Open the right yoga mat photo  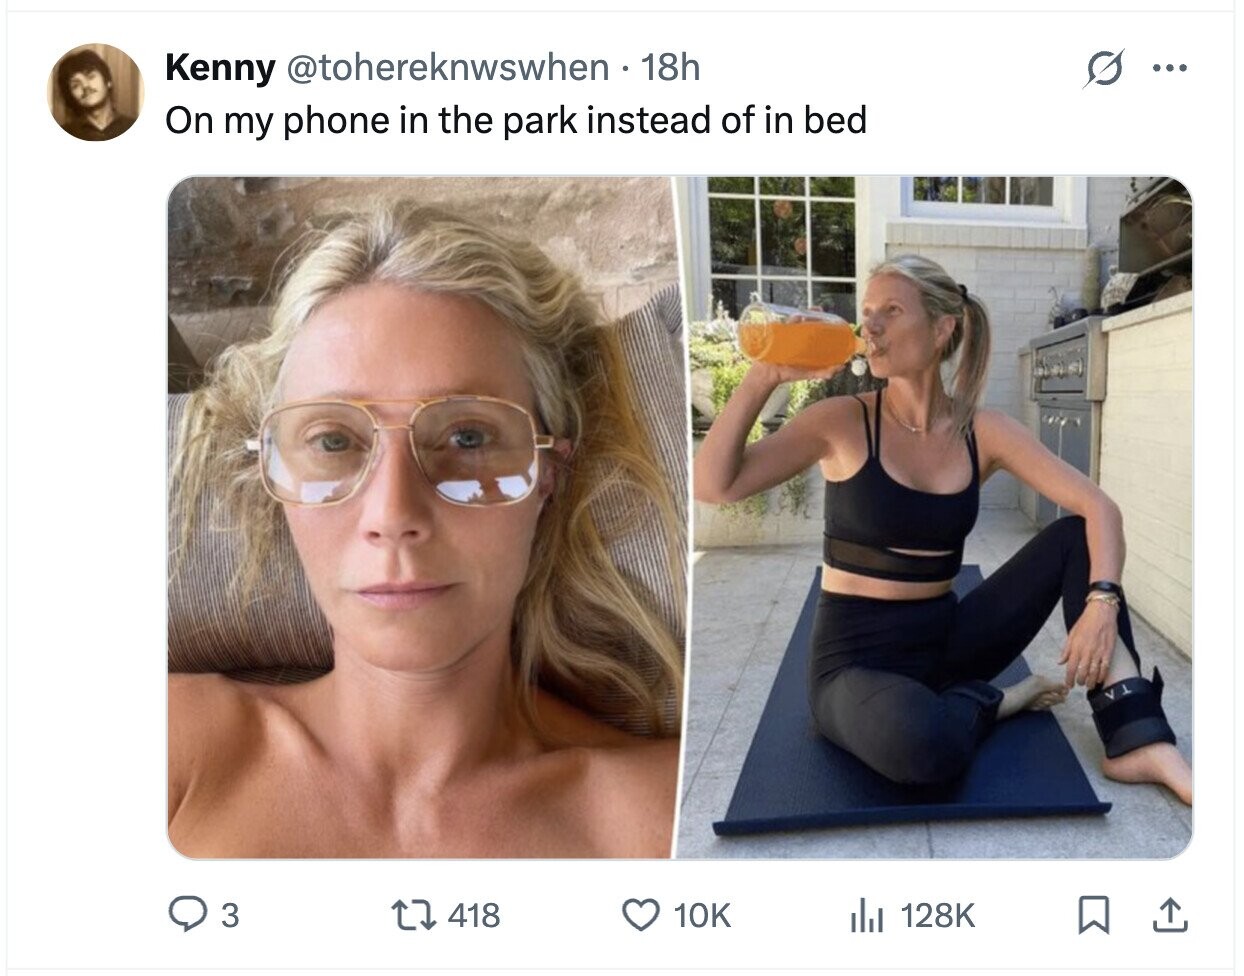click(x=934, y=517)
